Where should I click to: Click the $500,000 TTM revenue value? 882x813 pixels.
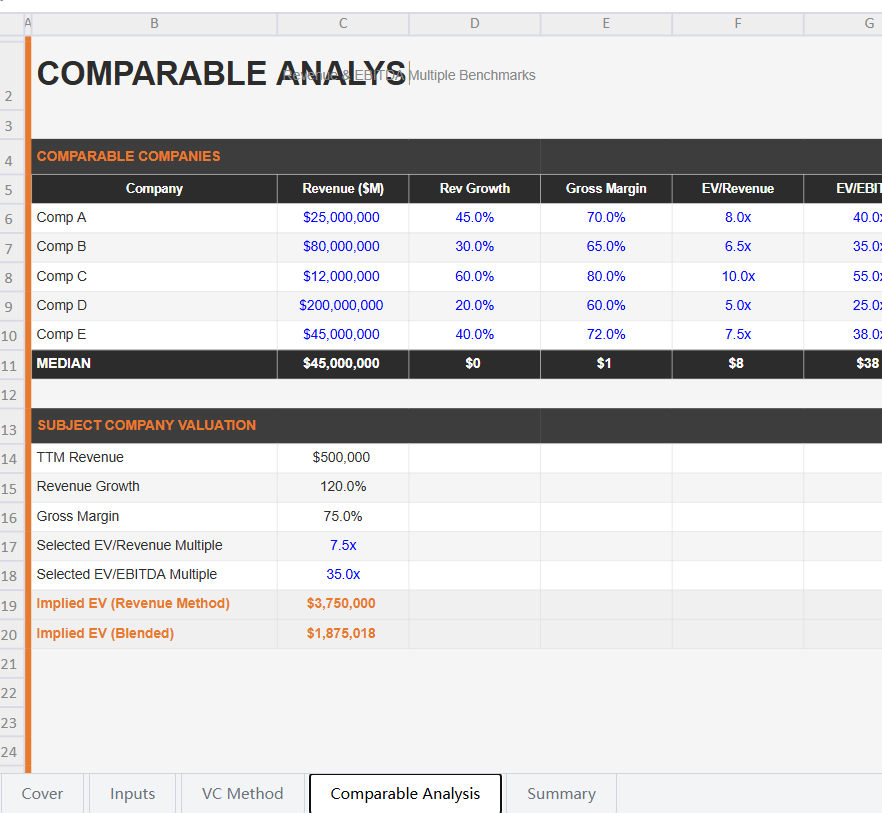341,458
